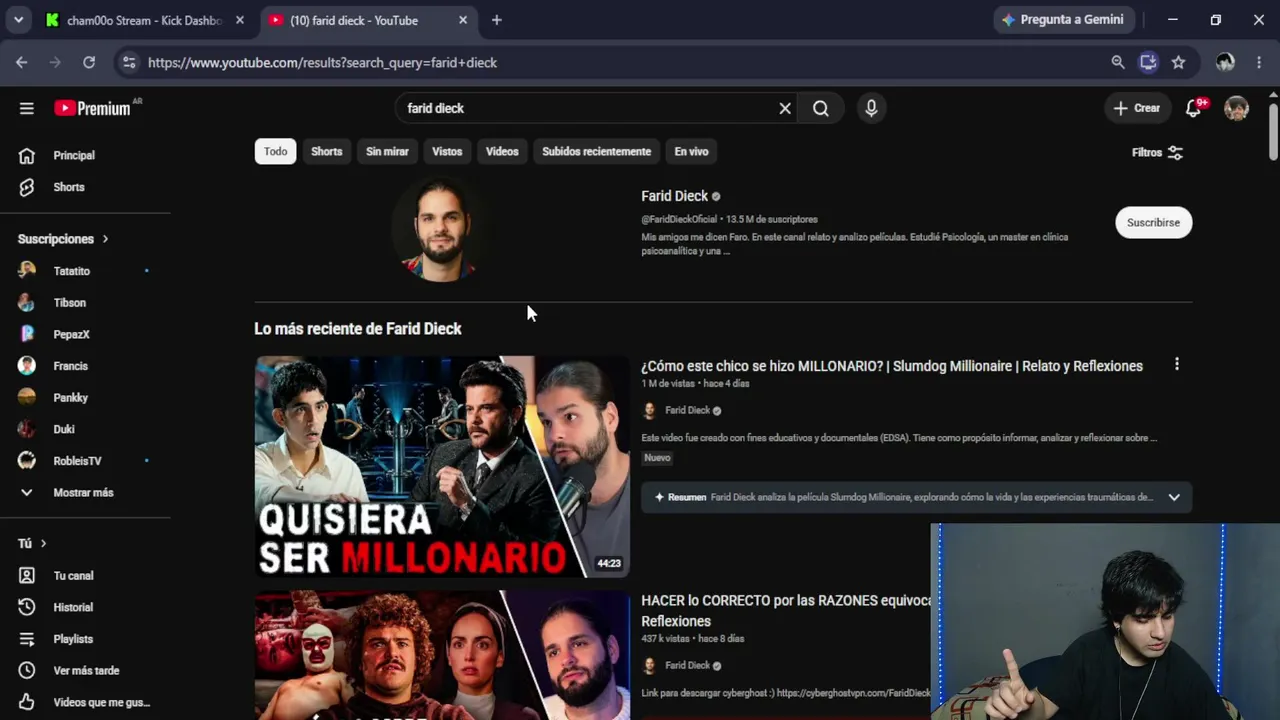
Task: Open the Slumdog Millionaire video title
Action: tap(892, 366)
